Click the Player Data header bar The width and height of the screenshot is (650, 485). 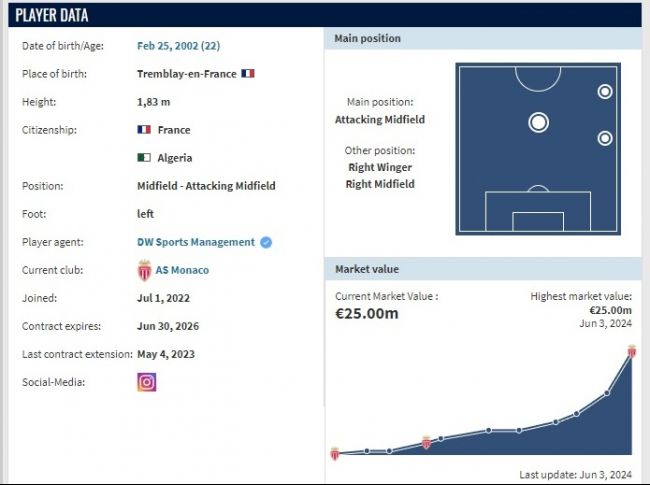tap(325, 15)
